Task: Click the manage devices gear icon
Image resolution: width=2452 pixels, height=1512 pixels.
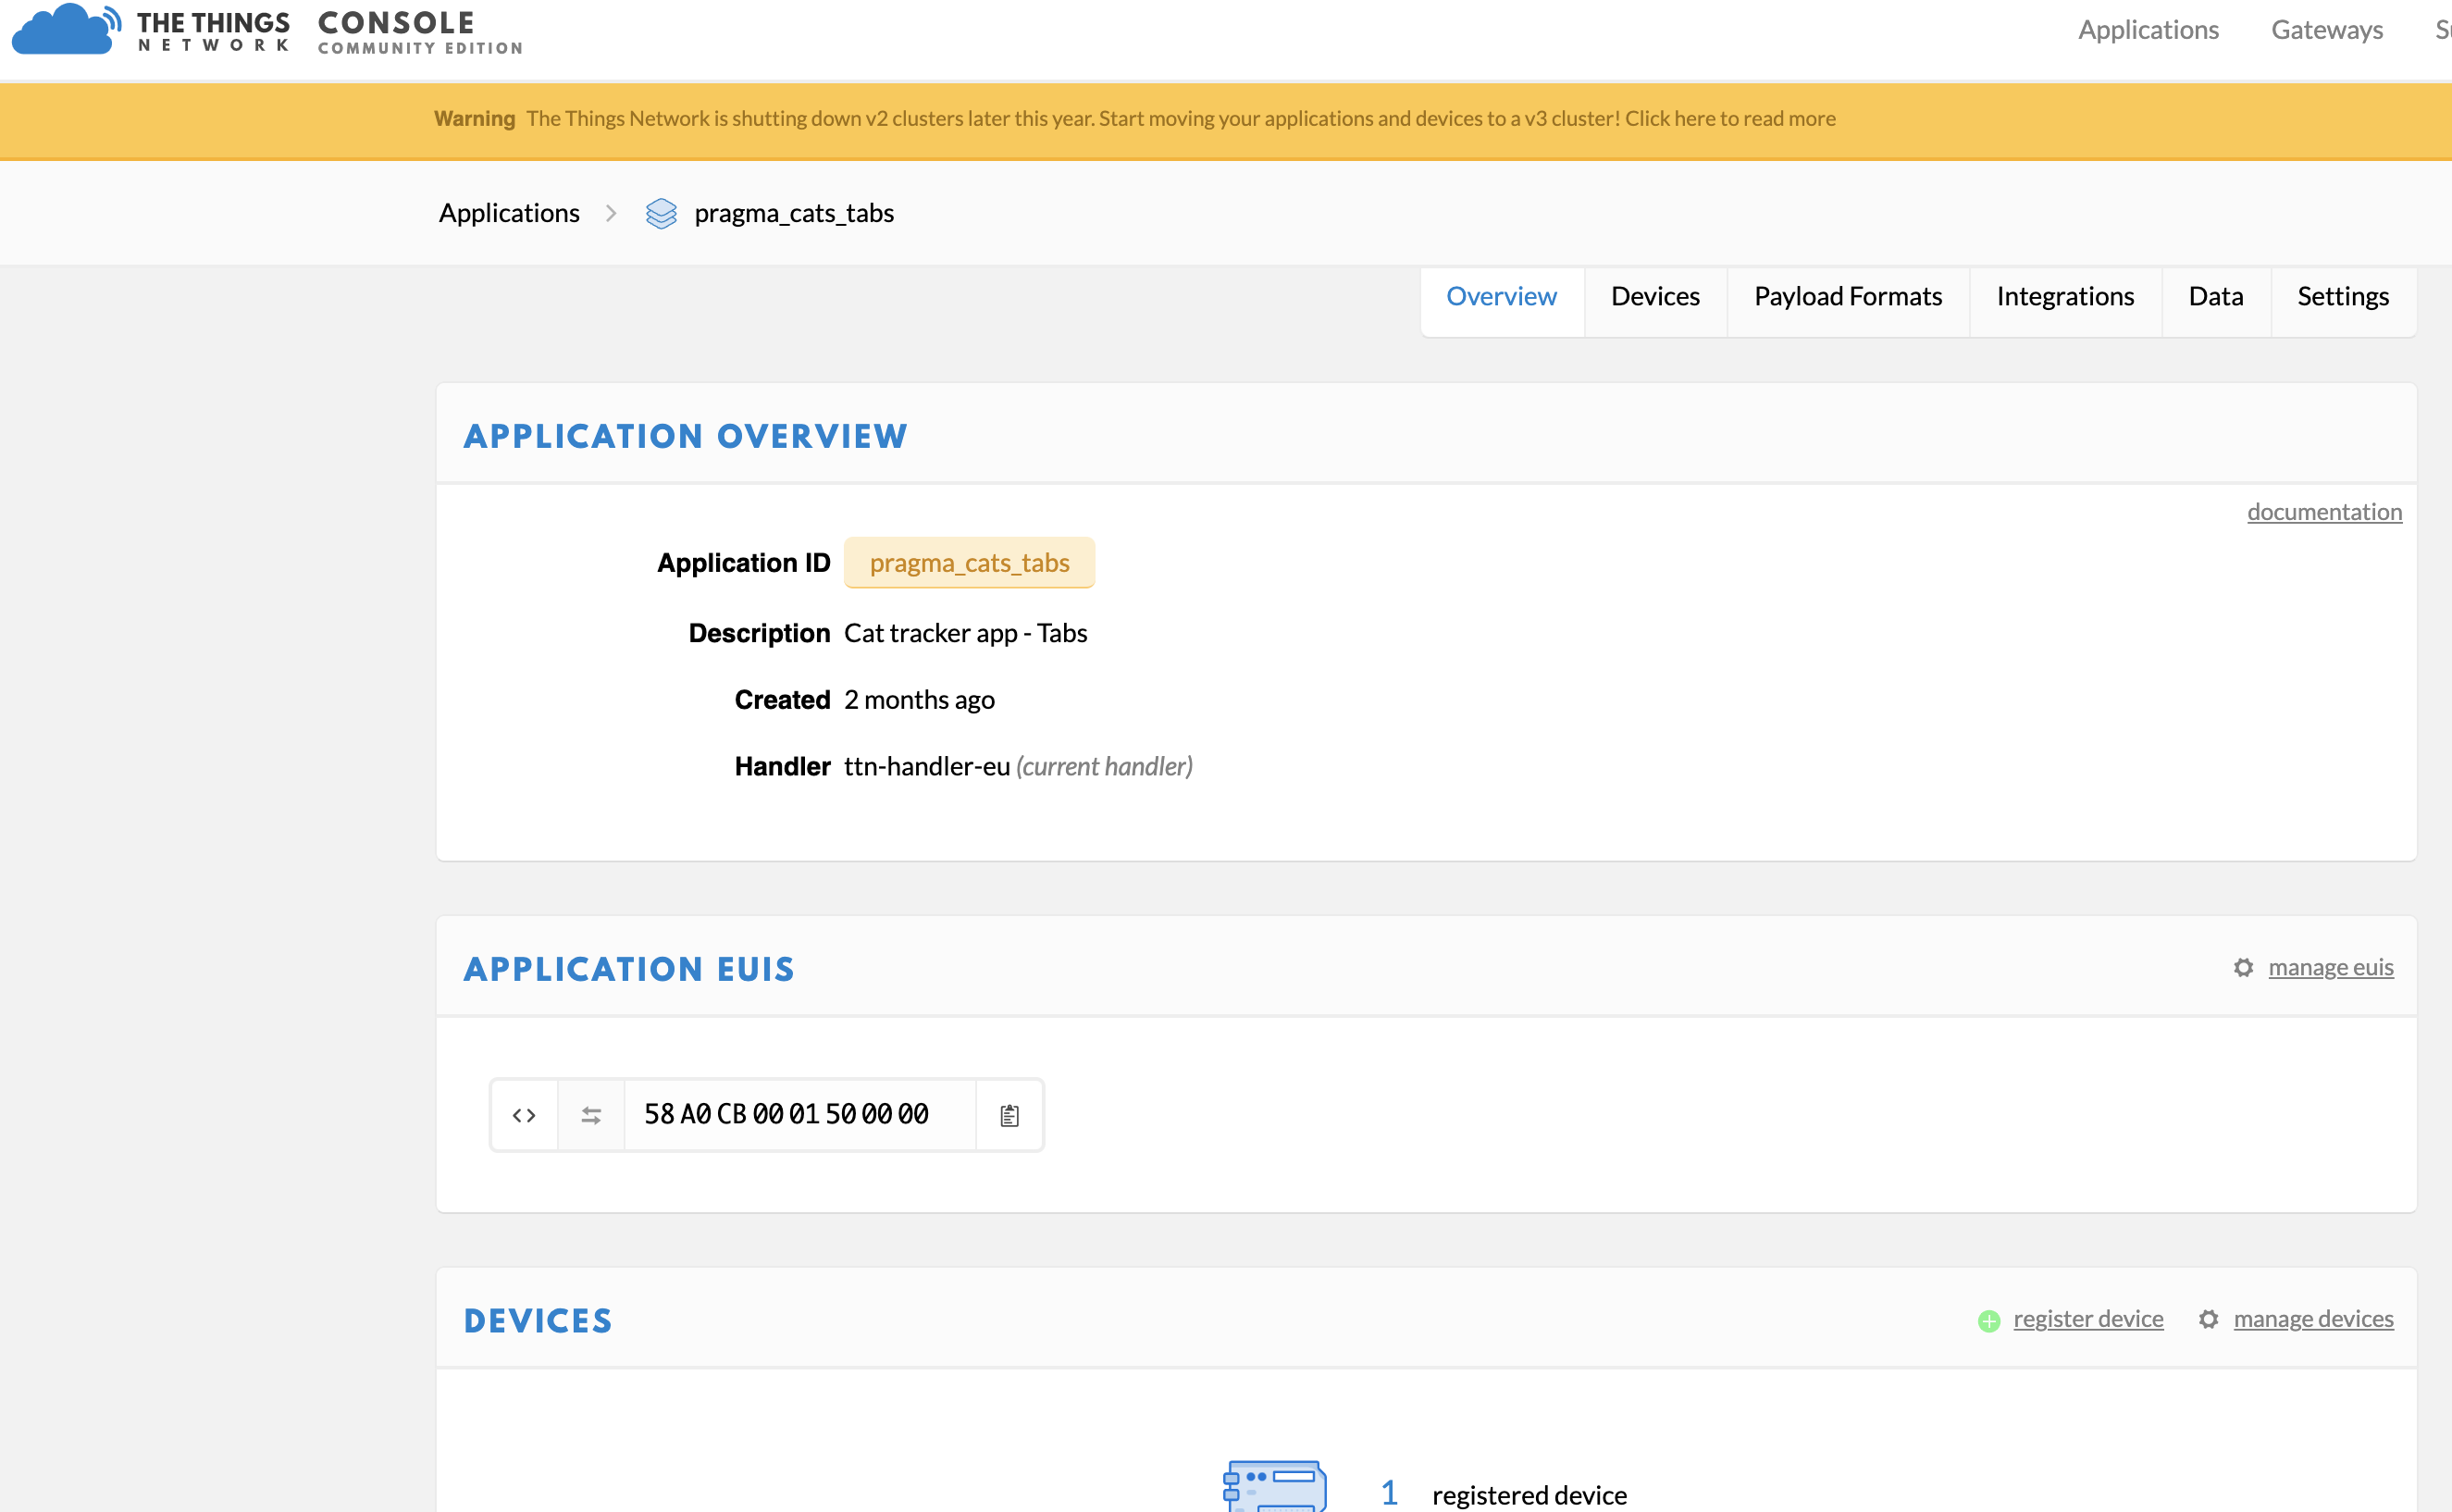Action: click(x=2209, y=1320)
